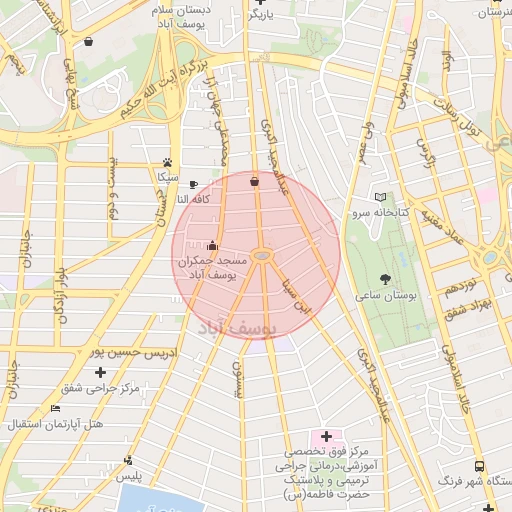
Task: Click the shopping basket icon near شیخ بهایی
Action: (88, 42)
